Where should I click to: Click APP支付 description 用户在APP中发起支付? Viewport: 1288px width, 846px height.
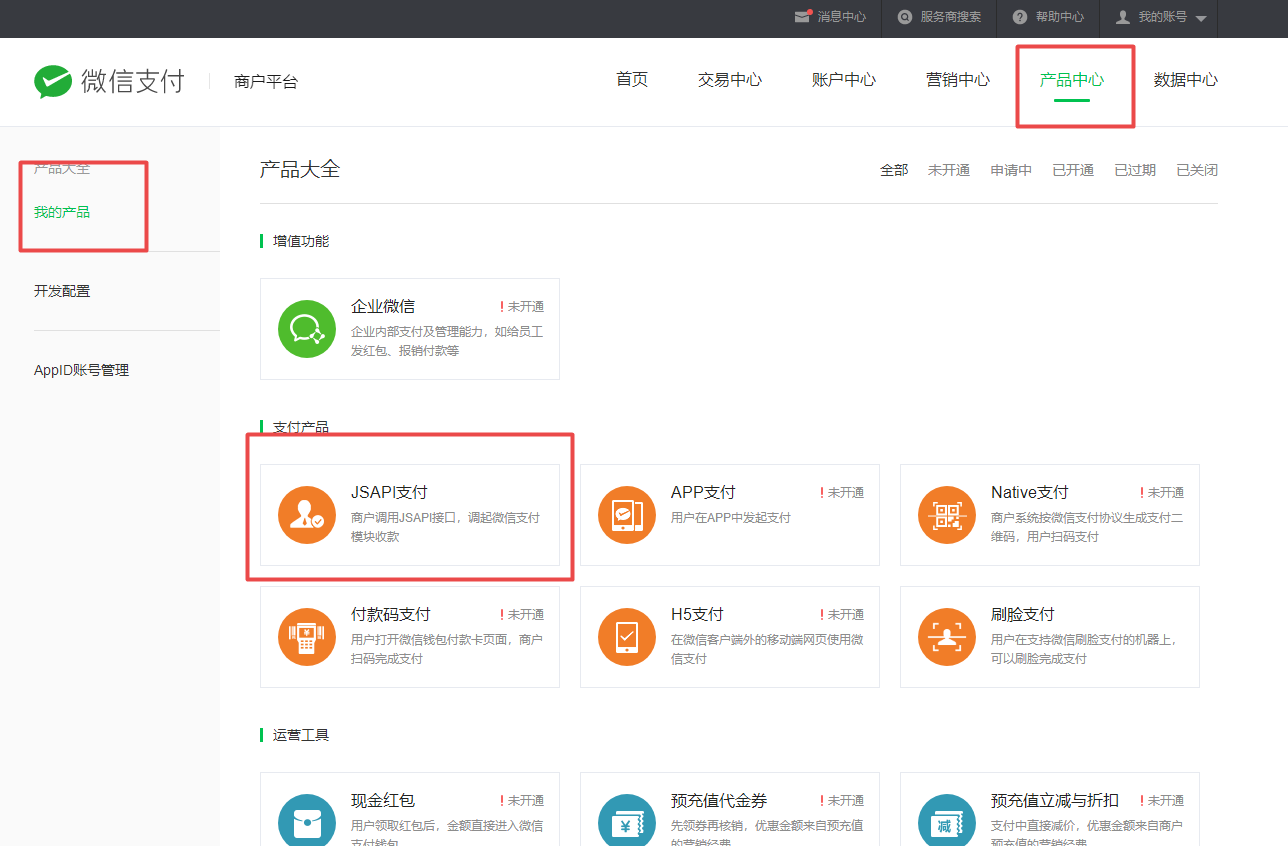pos(731,518)
